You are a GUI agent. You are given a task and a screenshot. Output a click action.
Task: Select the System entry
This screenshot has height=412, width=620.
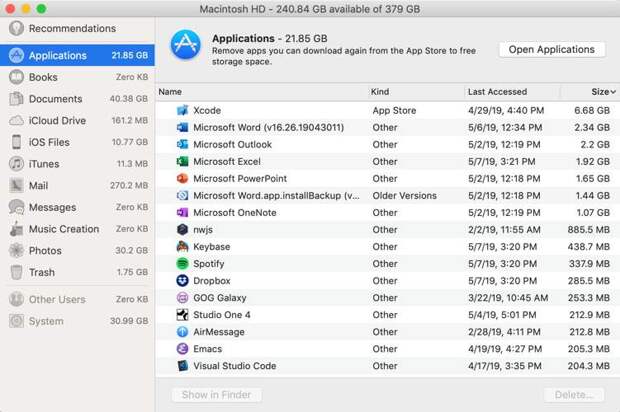coord(78,321)
